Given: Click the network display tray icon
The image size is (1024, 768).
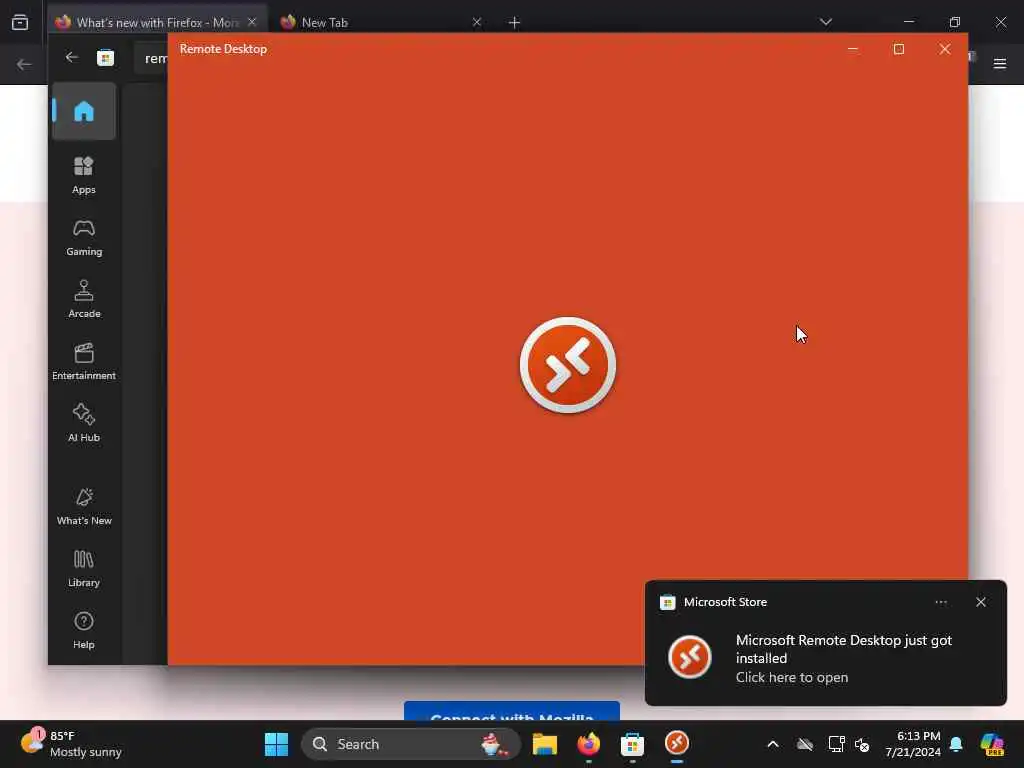Looking at the screenshot, I should pyautogui.click(x=836, y=744).
